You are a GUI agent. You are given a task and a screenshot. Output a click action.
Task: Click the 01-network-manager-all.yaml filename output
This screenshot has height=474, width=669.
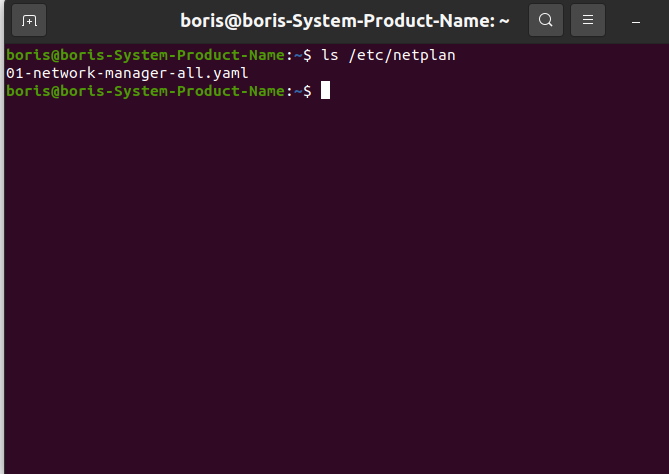[x=126, y=73]
